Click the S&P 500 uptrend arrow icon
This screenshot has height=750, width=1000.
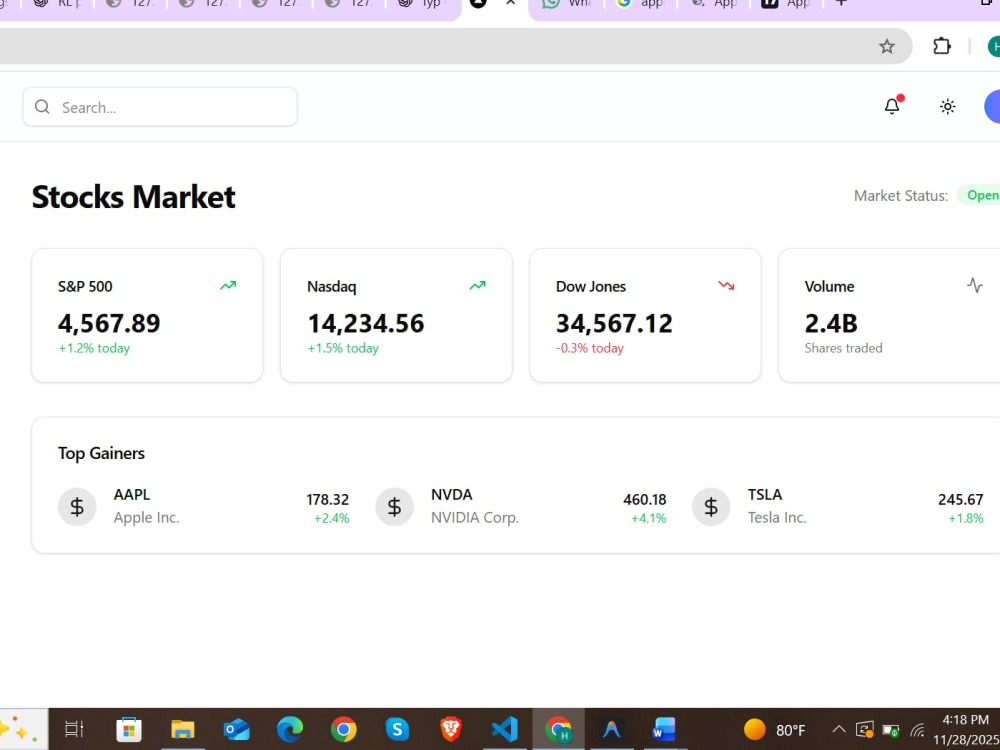point(228,286)
